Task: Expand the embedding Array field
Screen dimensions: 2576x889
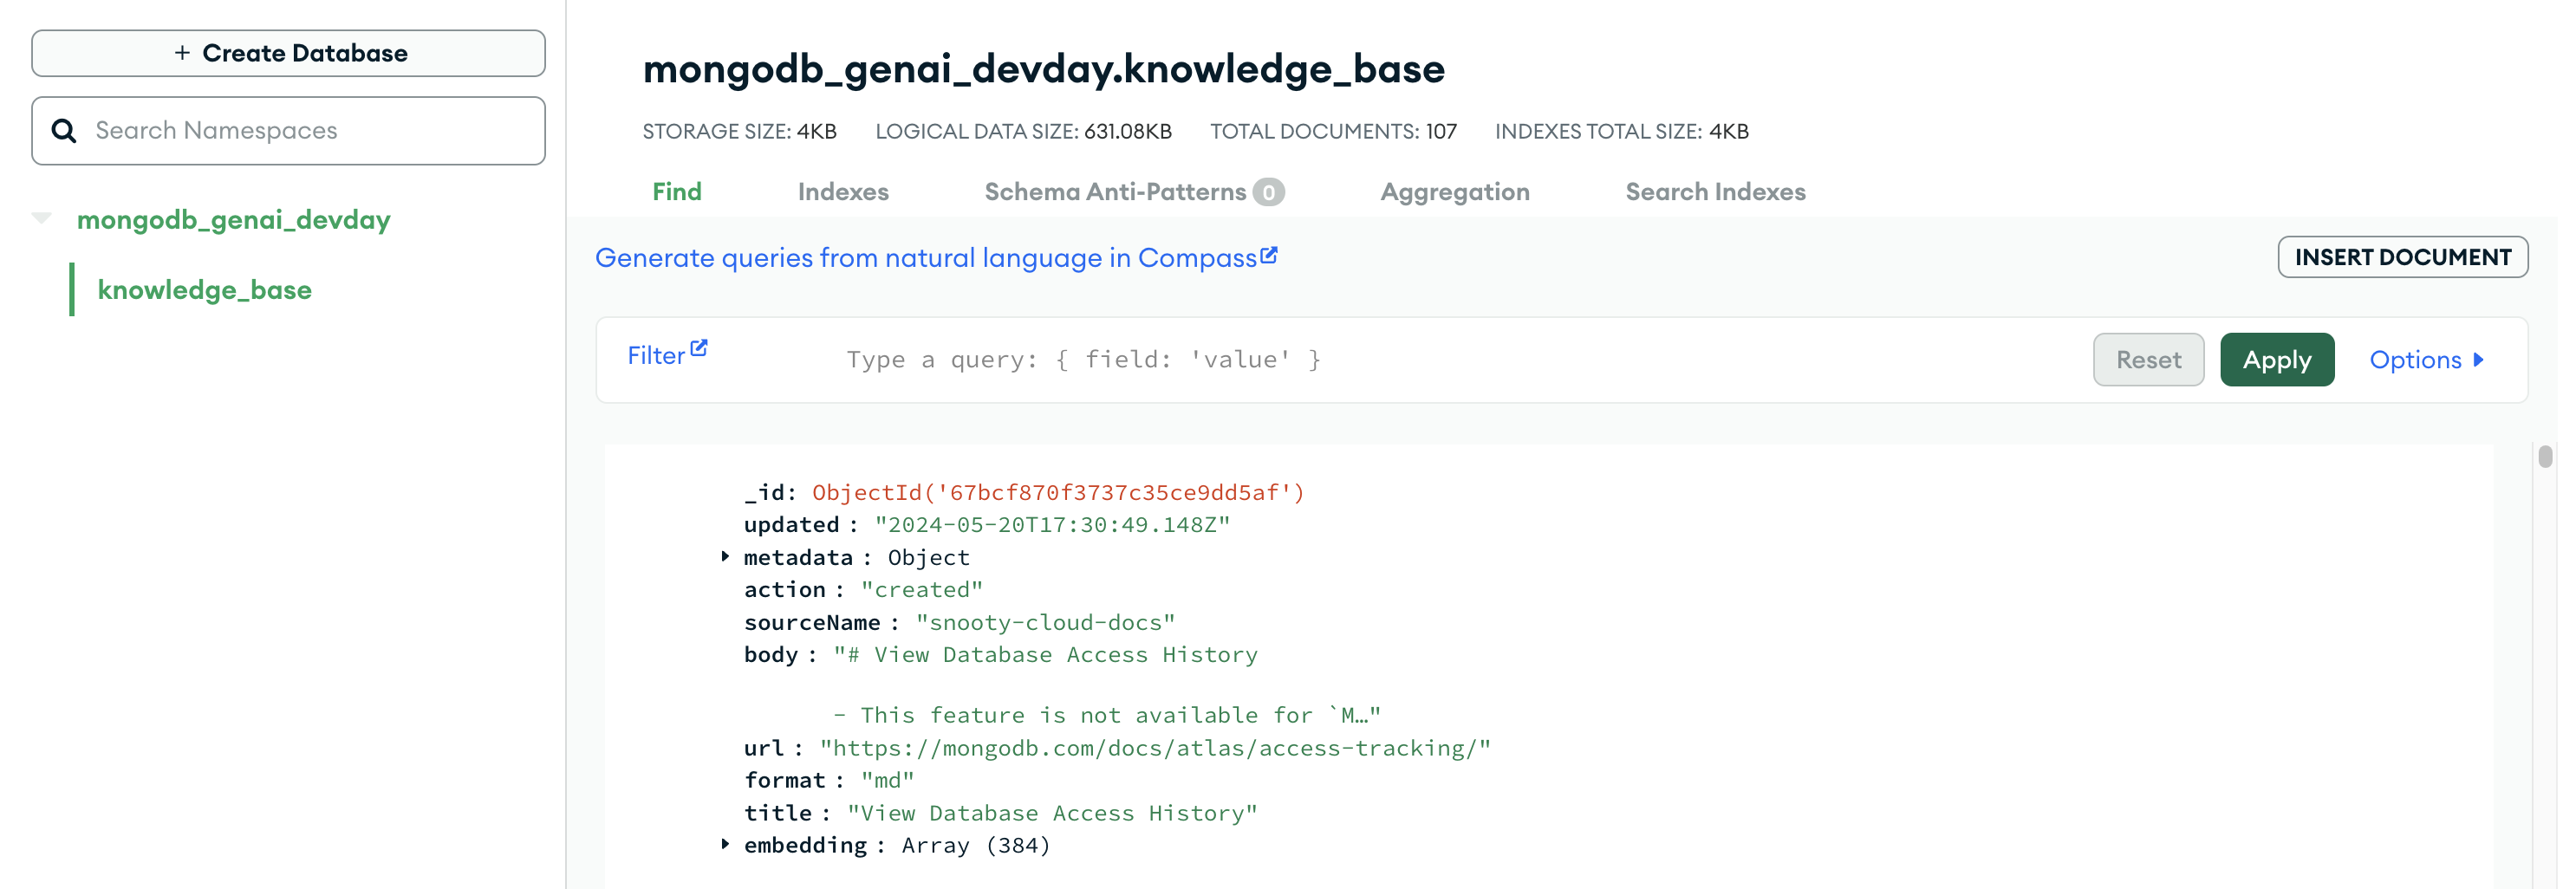Action: 725,845
